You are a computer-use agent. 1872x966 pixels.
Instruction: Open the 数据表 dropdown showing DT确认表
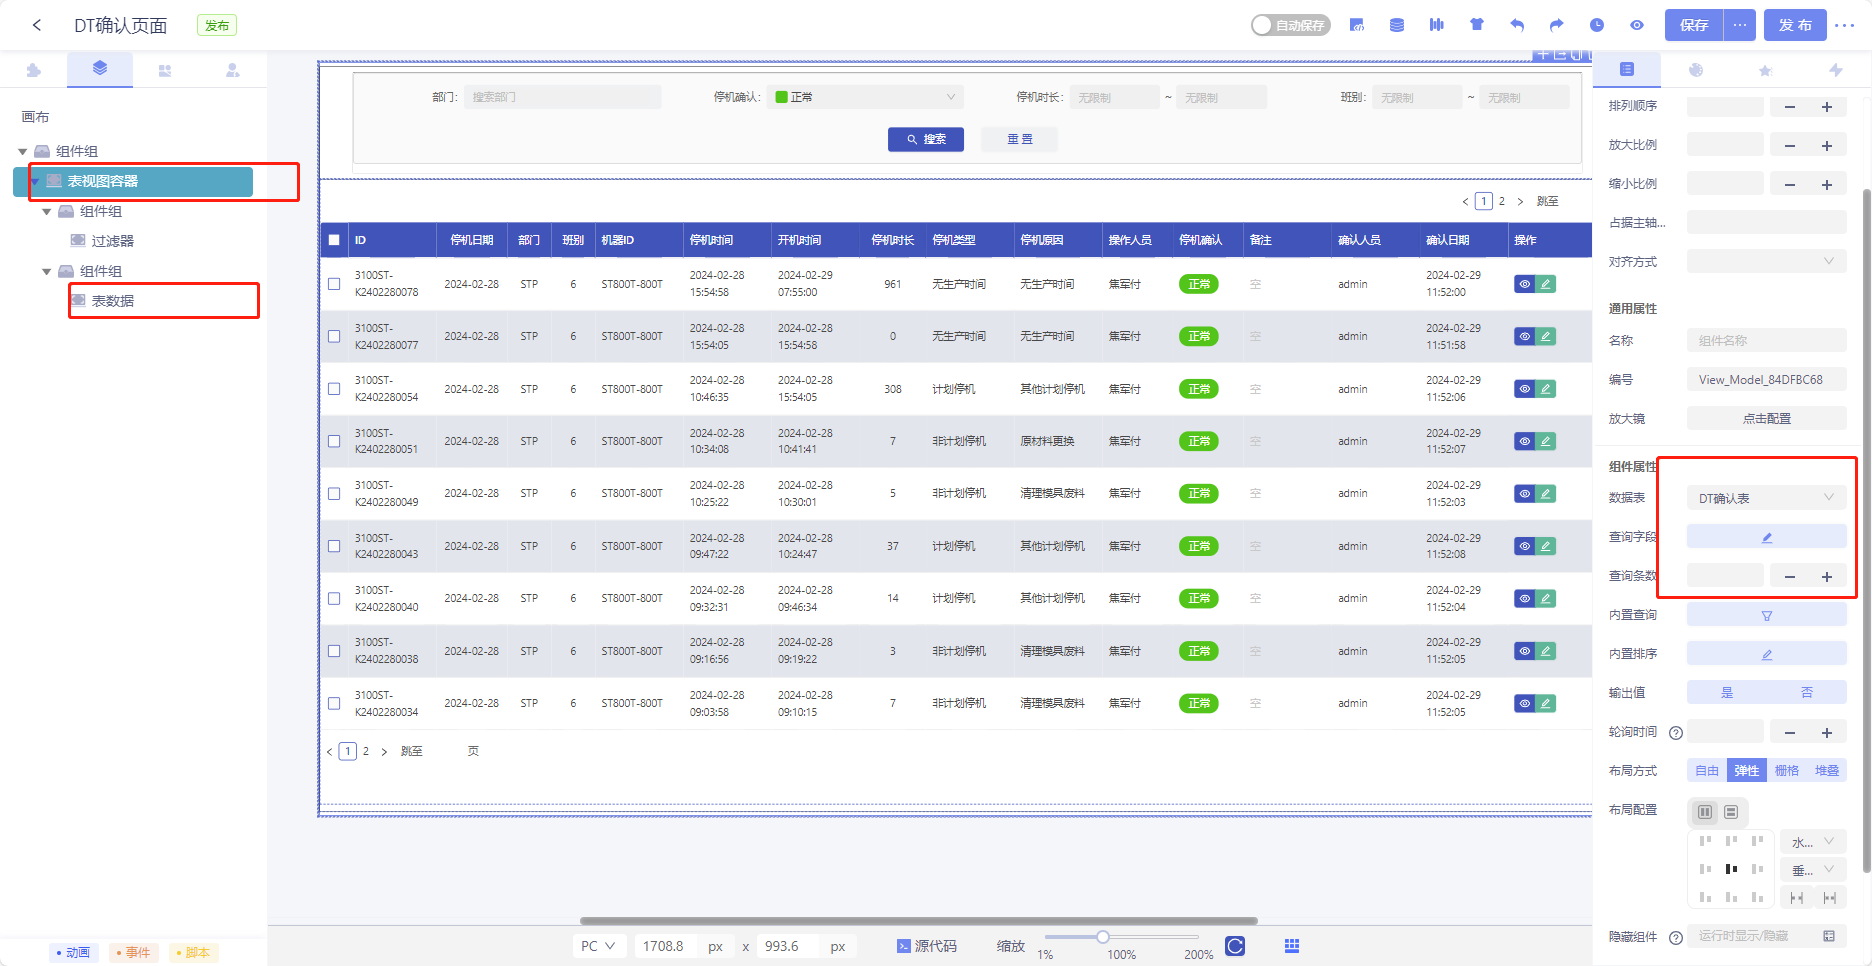(1767, 498)
